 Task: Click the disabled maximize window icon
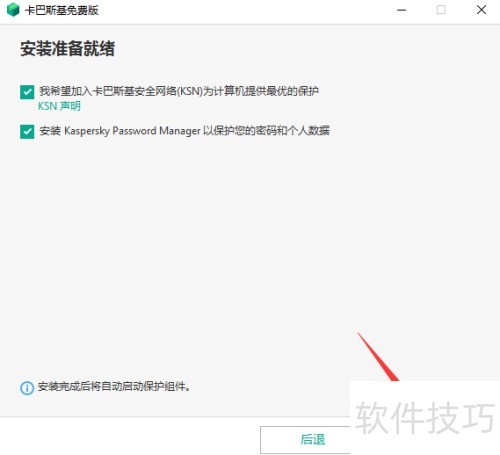tap(441, 10)
